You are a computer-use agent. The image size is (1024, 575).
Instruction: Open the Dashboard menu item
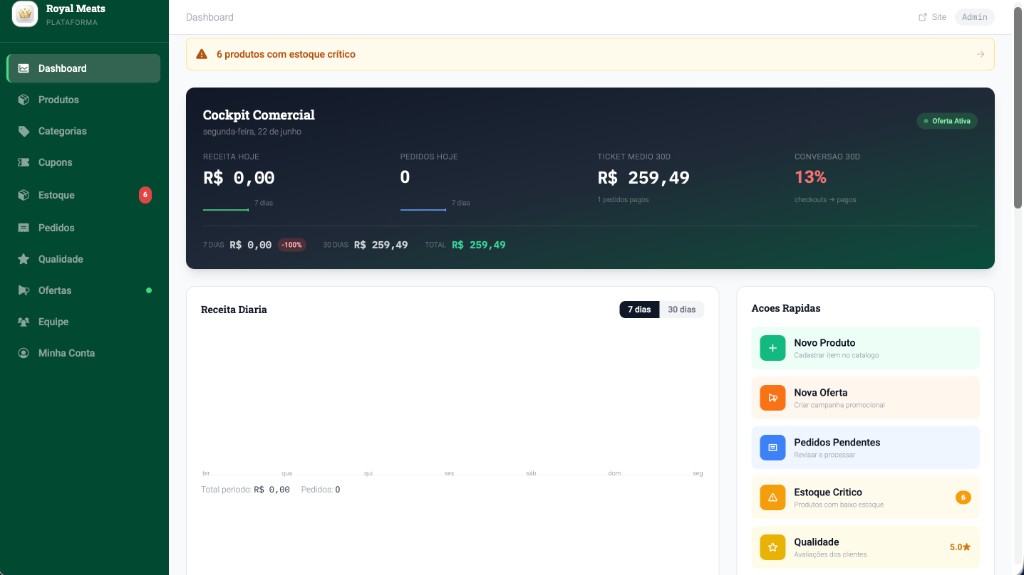pyautogui.click(x=83, y=68)
